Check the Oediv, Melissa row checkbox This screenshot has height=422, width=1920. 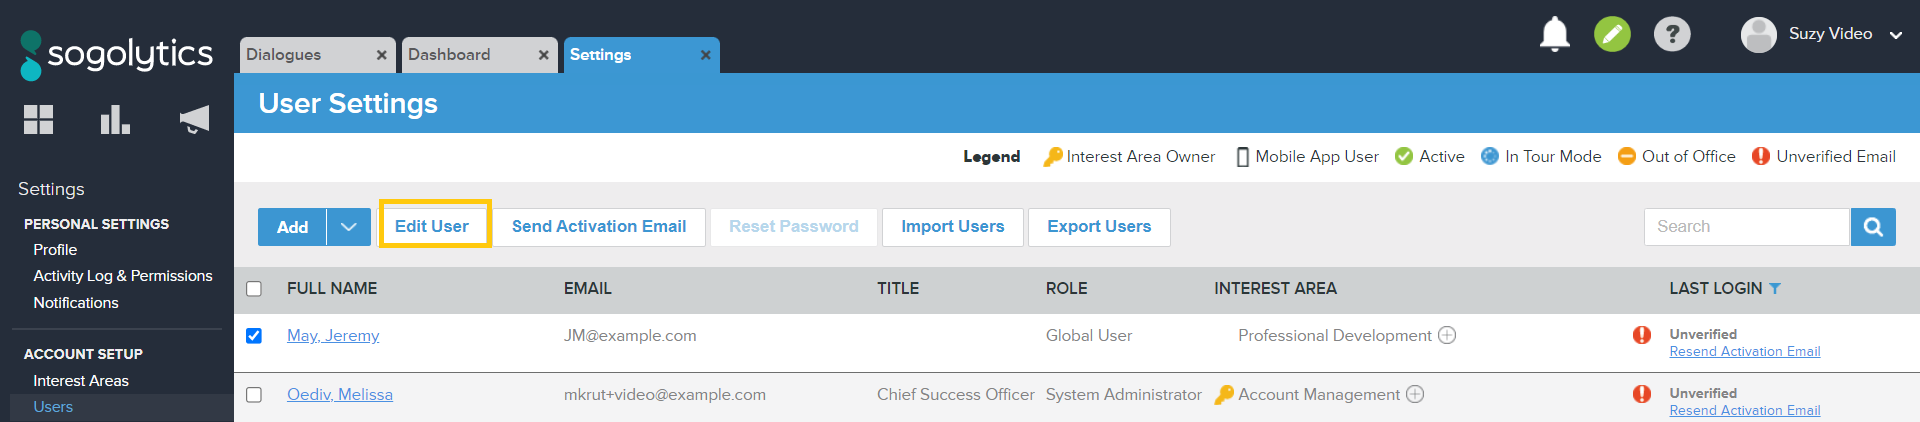[254, 395]
